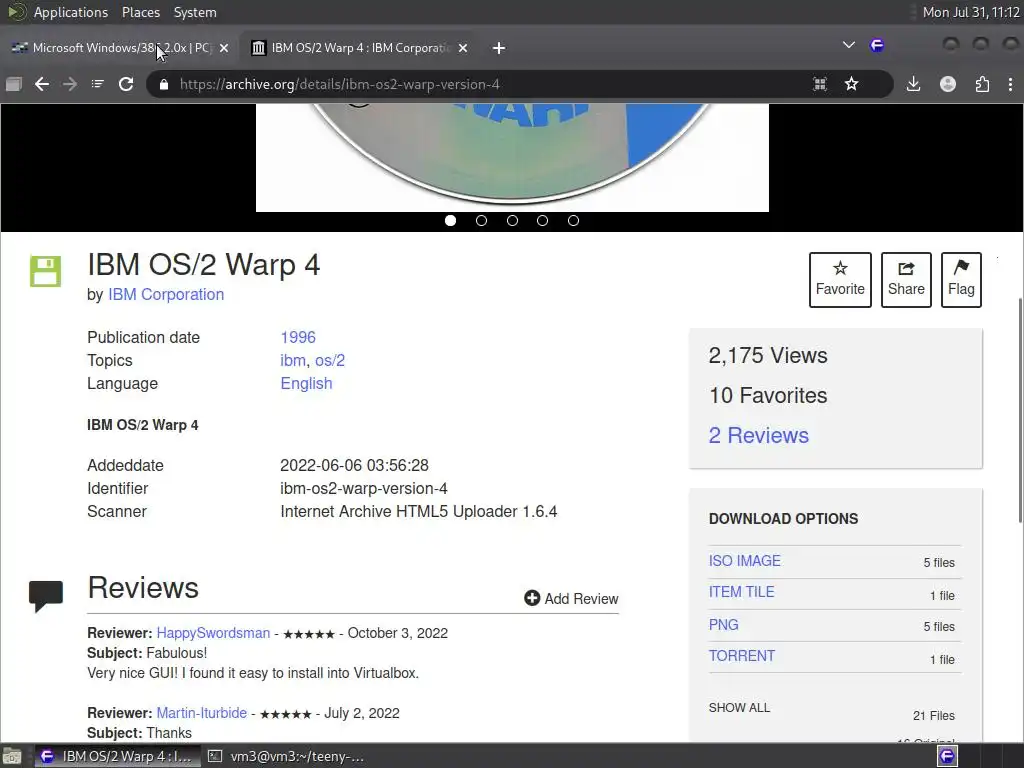
Task: Click the taskbar show desktop icon
Action: click(12, 756)
